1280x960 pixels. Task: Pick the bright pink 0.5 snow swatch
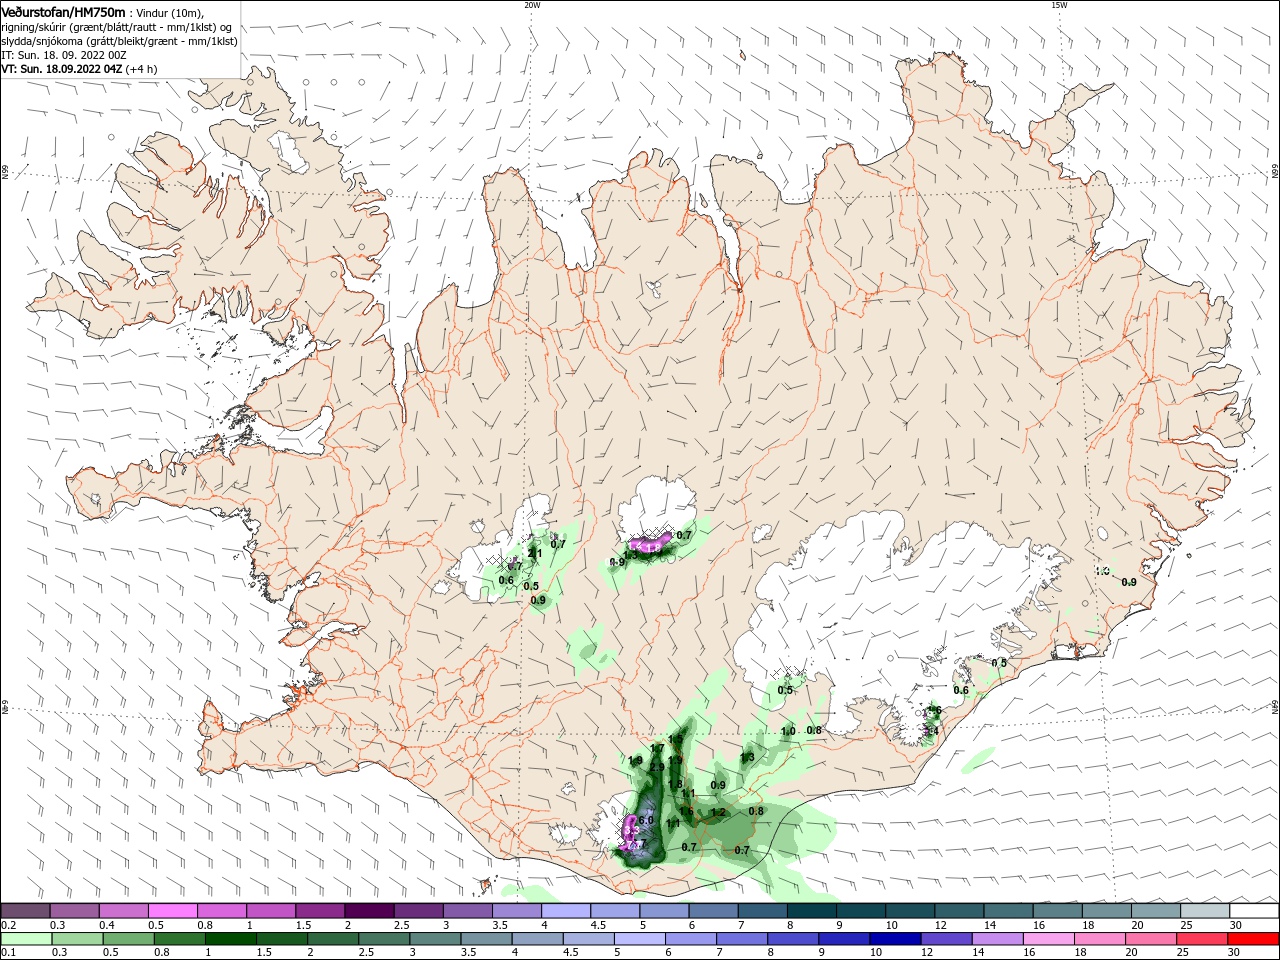172,911
